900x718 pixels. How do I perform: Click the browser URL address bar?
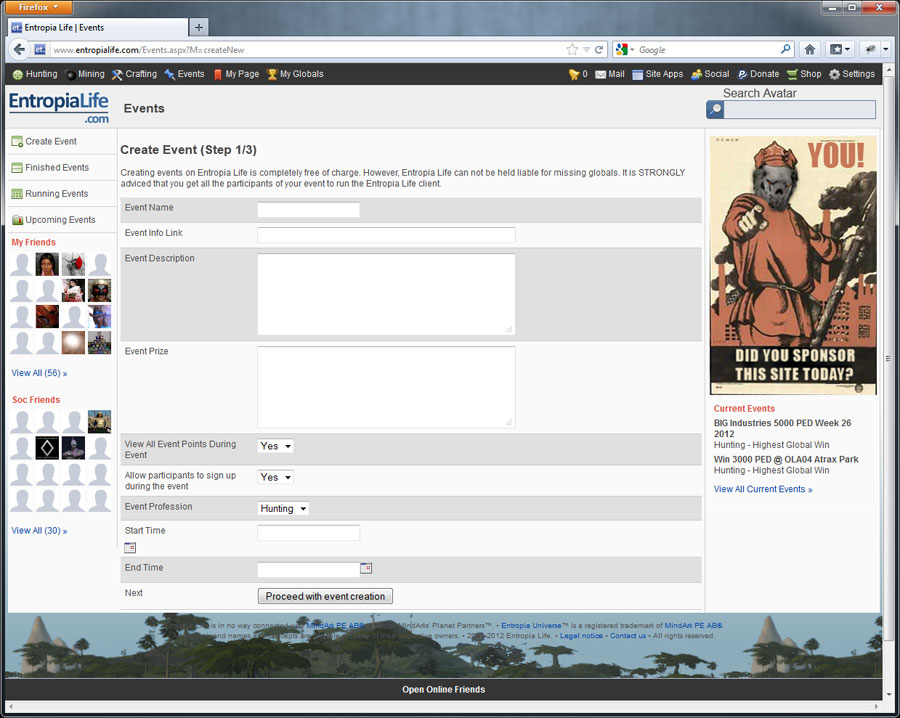tap(307, 50)
